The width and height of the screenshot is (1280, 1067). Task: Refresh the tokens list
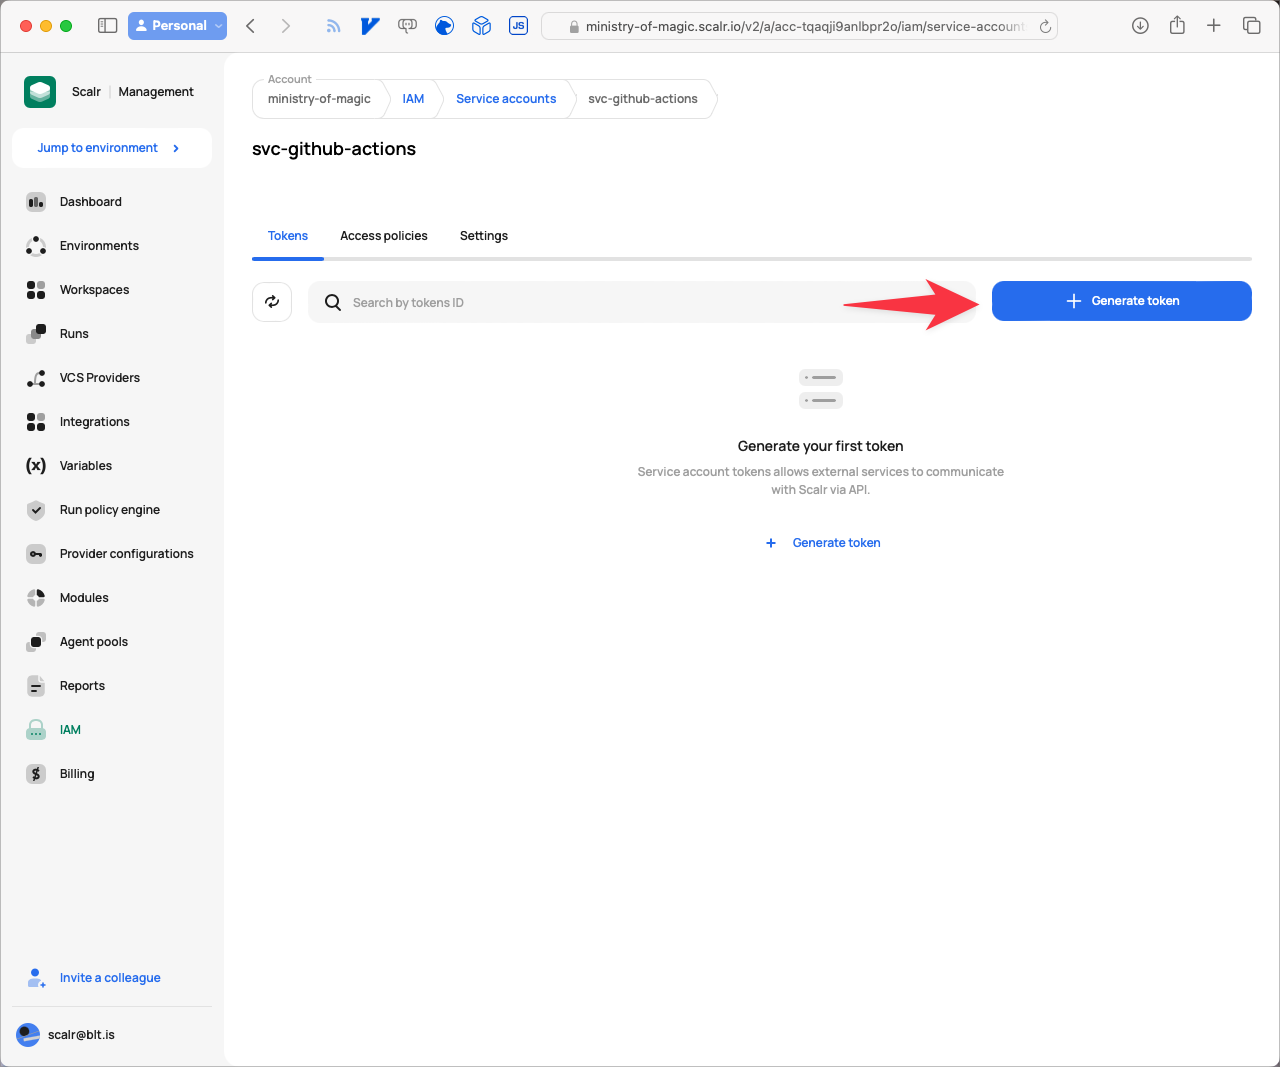pos(272,302)
